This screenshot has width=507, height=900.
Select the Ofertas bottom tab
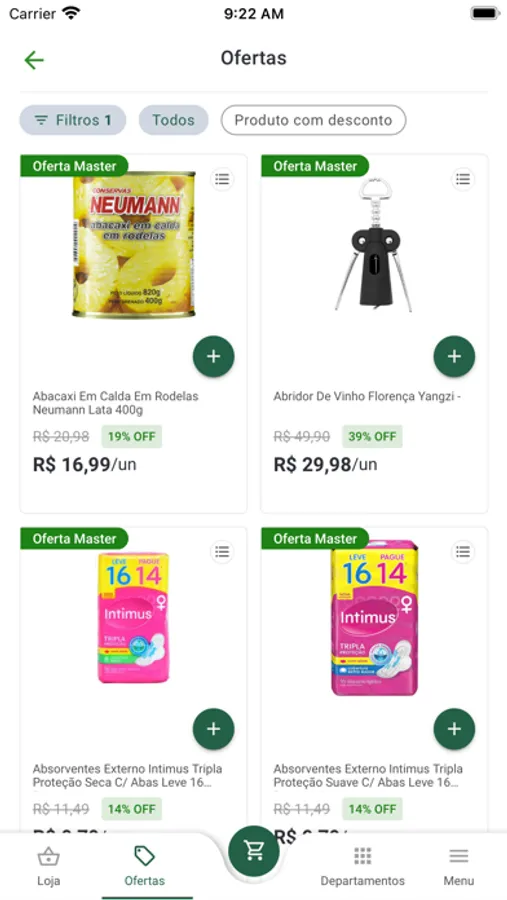coord(145,866)
